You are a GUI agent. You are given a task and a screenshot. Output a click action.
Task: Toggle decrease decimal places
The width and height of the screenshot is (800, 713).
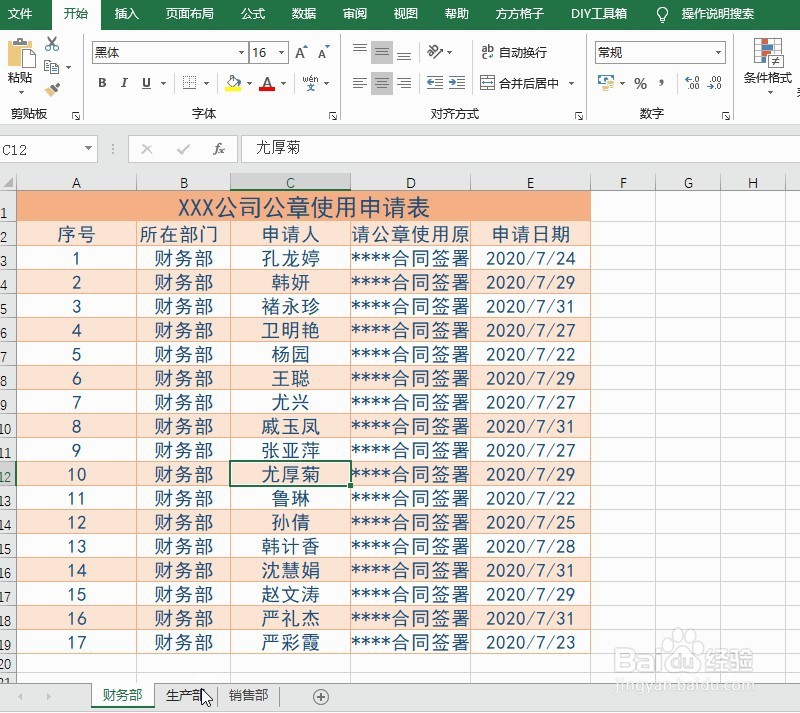pyautogui.click(x=714, y=82)
